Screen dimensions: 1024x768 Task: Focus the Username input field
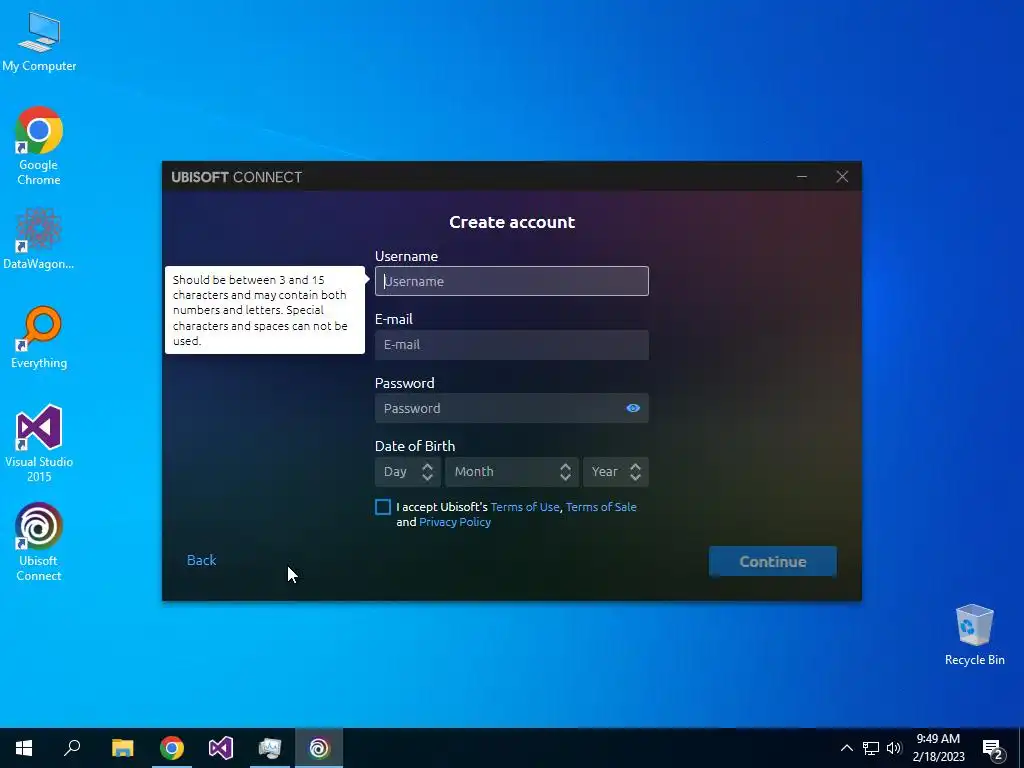511,281
